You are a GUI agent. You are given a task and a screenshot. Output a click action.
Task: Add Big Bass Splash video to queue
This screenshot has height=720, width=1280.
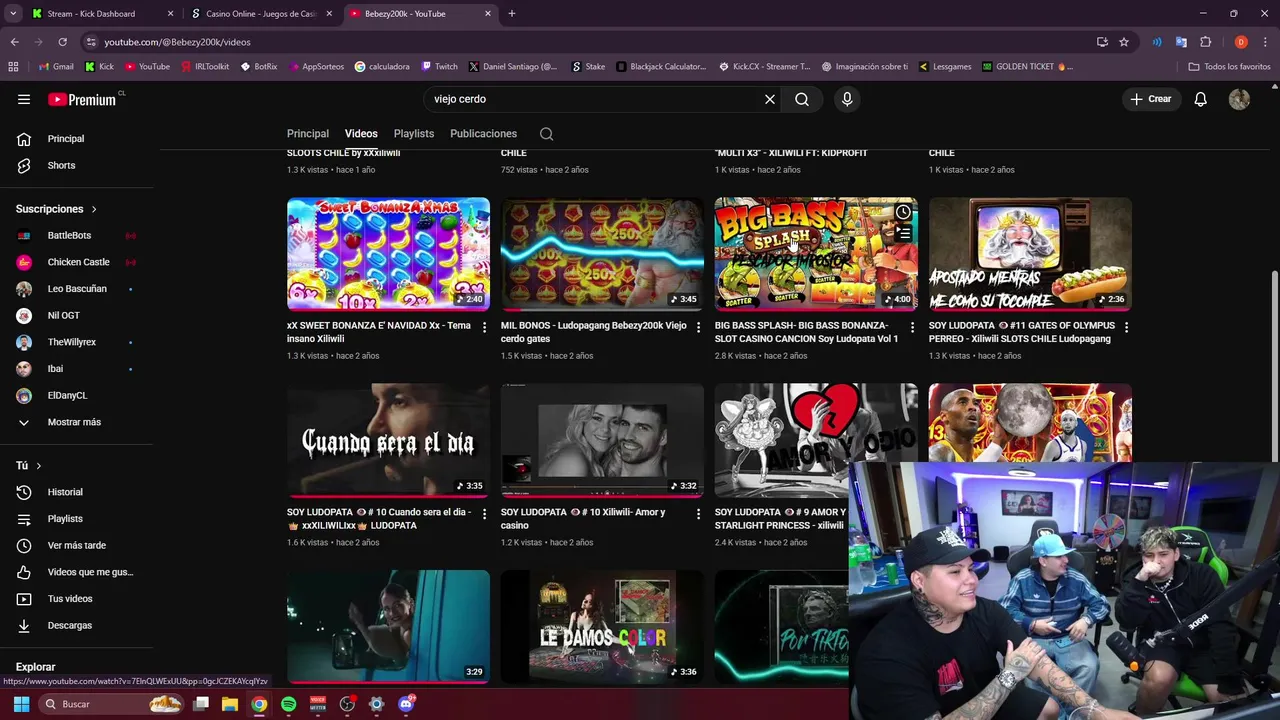point(903,234)
